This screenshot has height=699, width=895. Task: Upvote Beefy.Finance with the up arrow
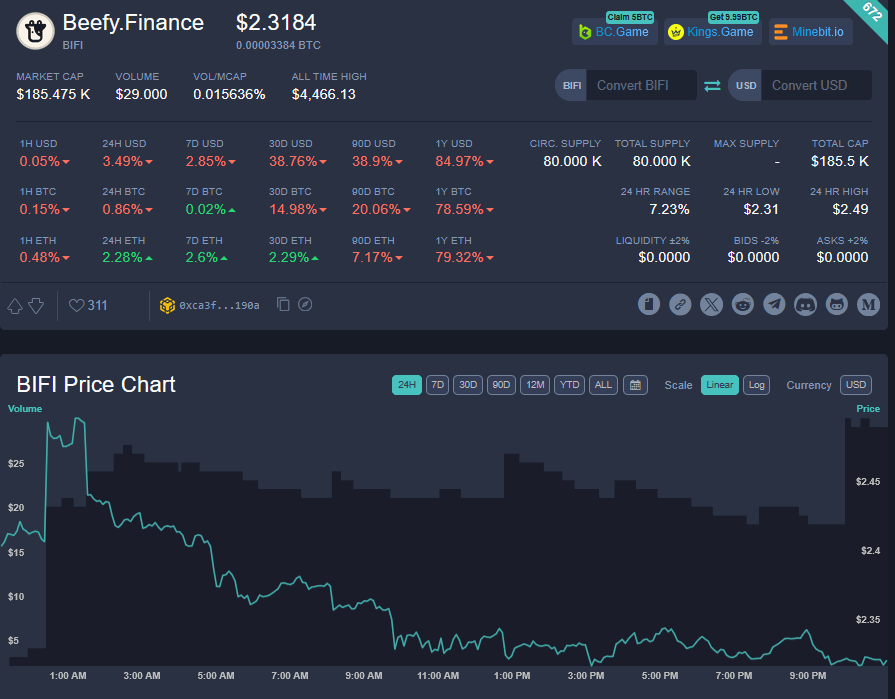click(15, 305)
